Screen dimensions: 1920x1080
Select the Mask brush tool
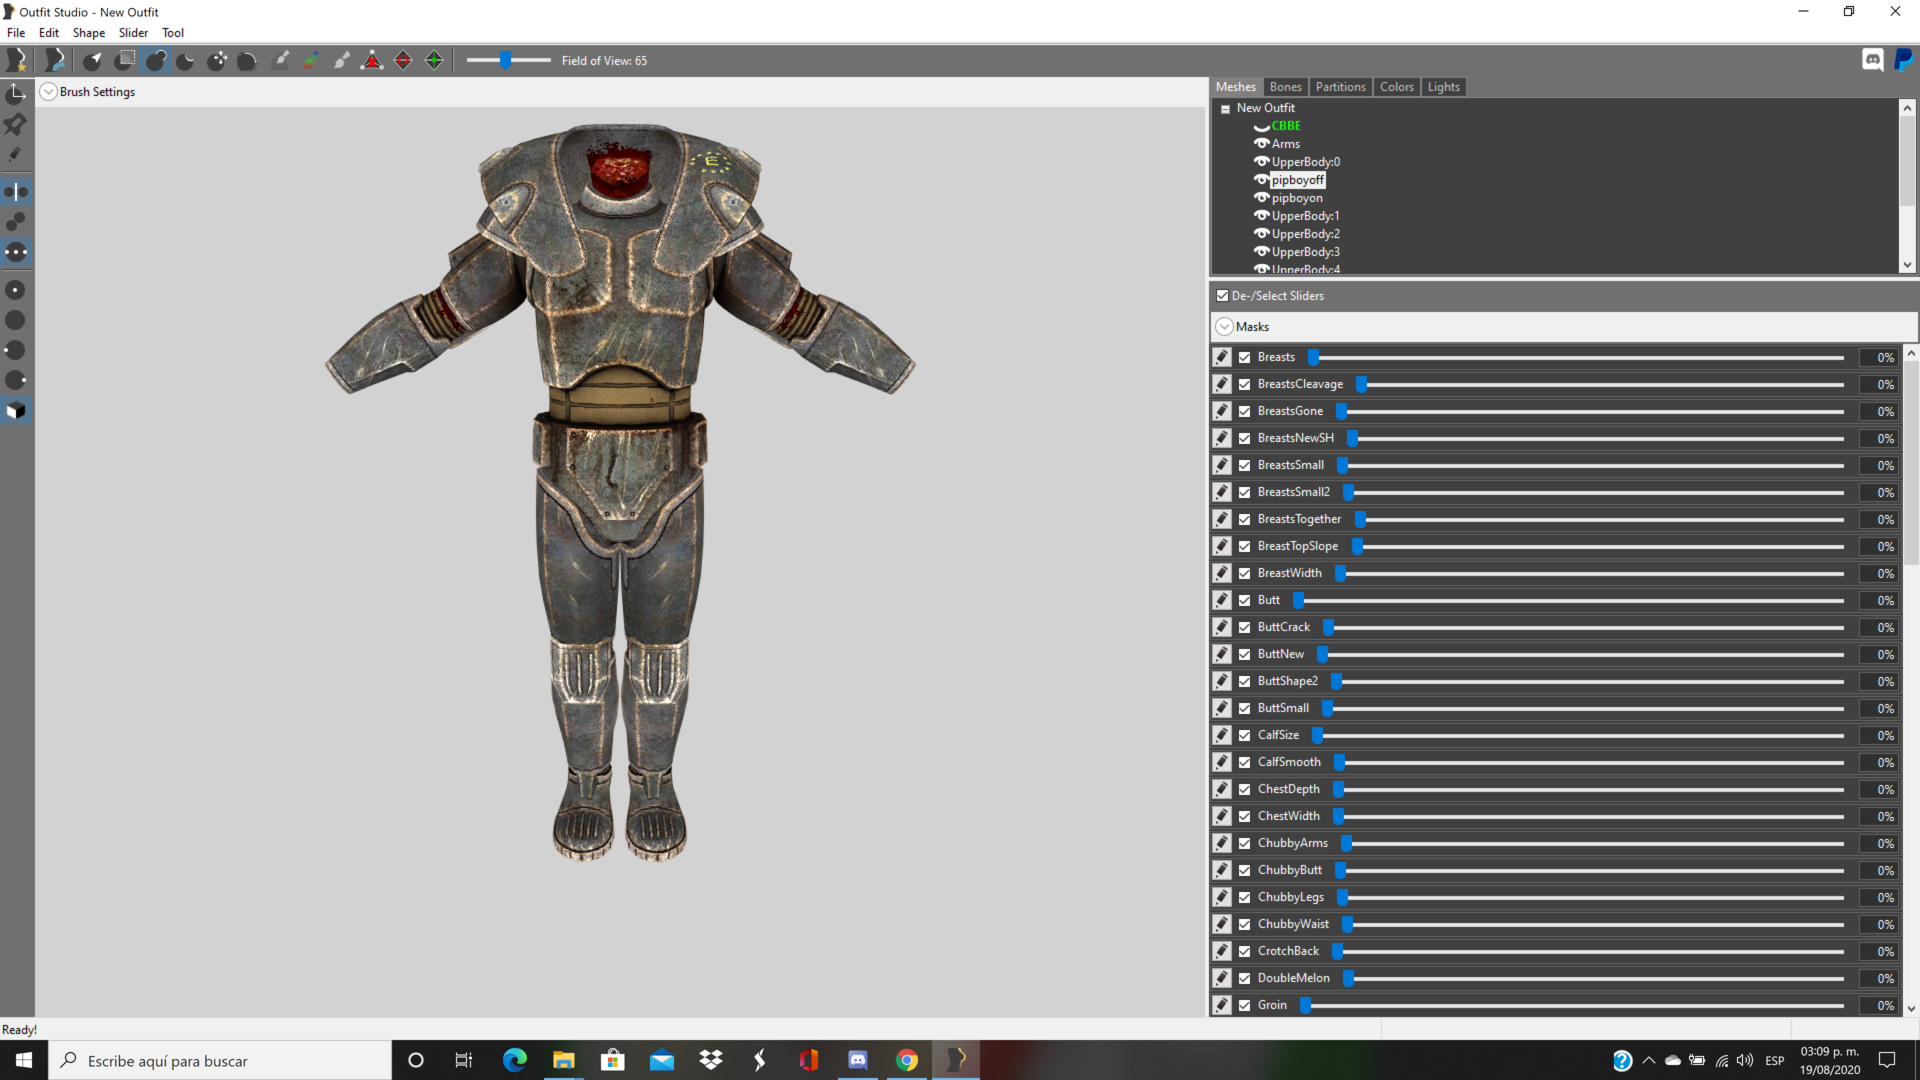(124, 60)
